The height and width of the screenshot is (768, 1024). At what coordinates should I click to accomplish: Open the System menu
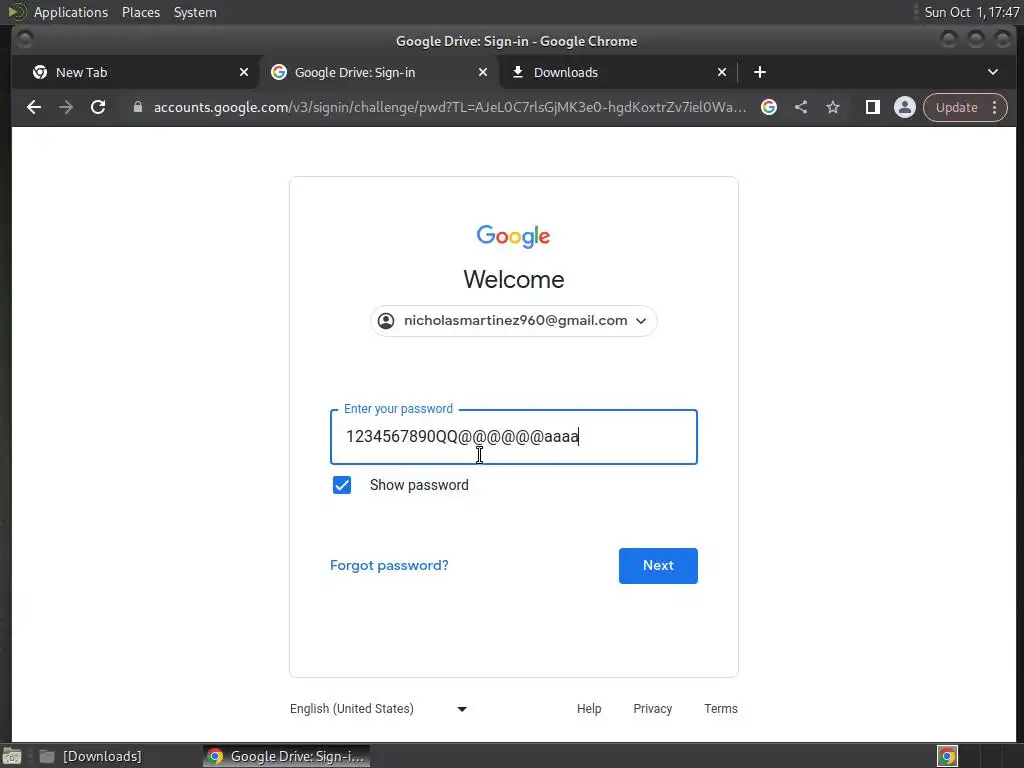point(195,12)
